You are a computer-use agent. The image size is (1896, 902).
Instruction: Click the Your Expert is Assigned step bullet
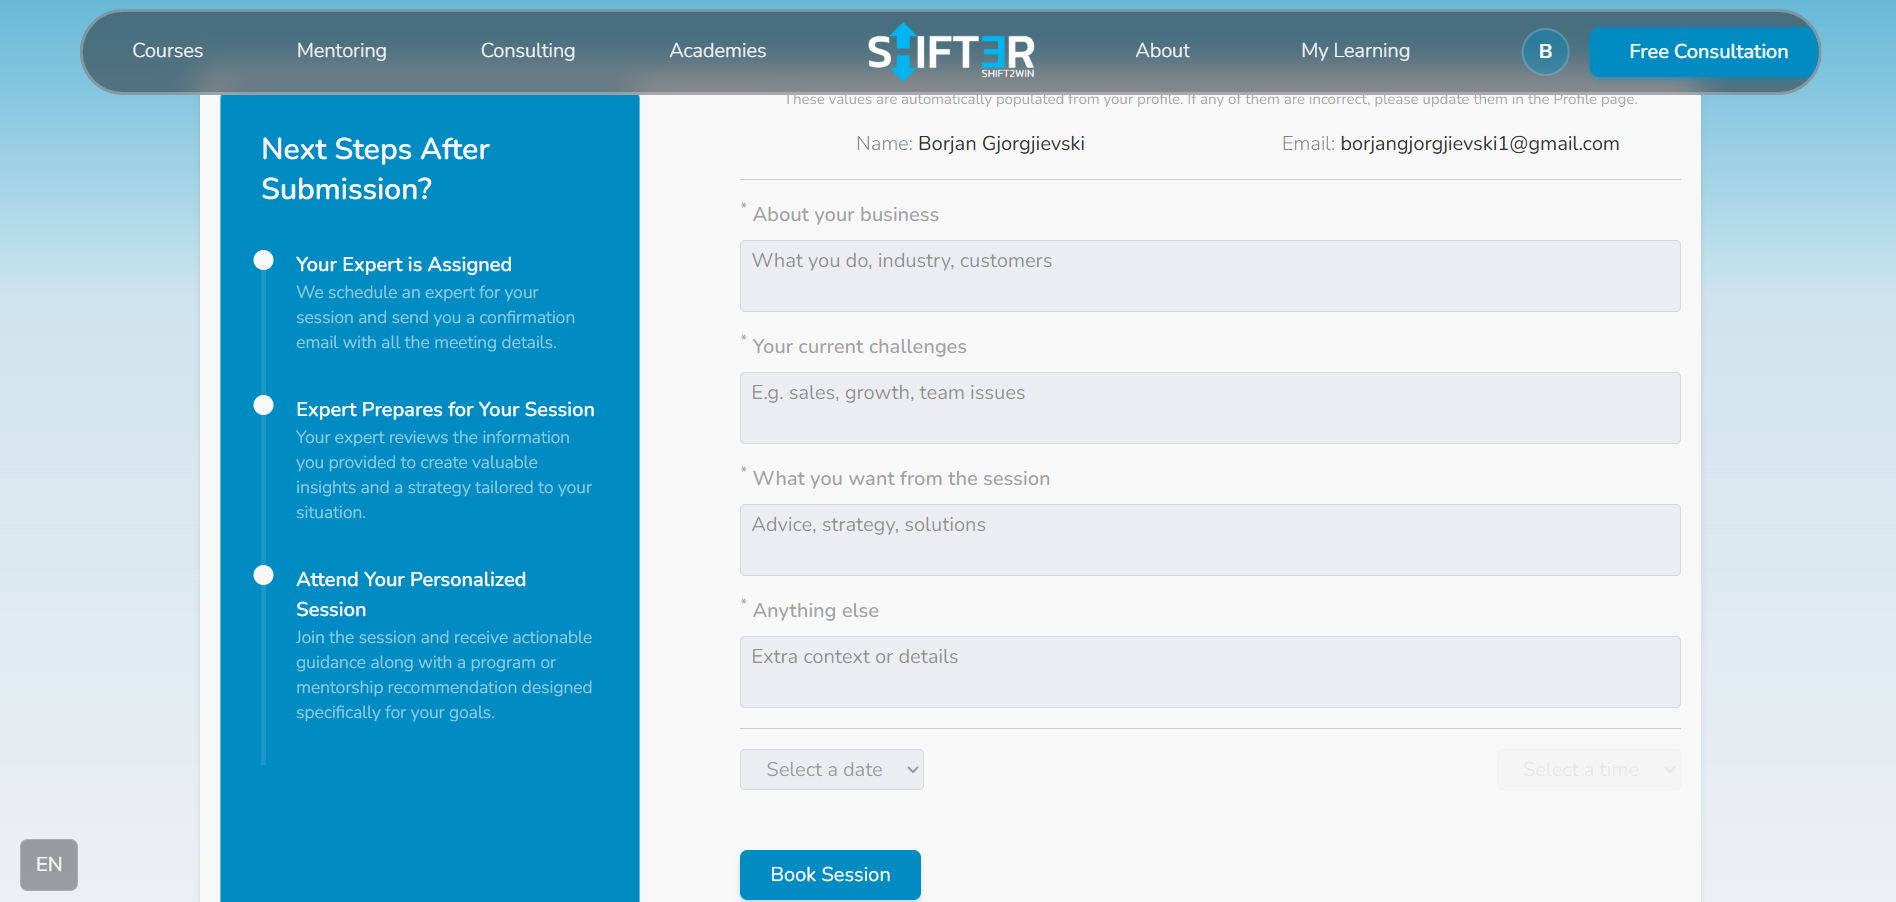click(x=264, y=260)
